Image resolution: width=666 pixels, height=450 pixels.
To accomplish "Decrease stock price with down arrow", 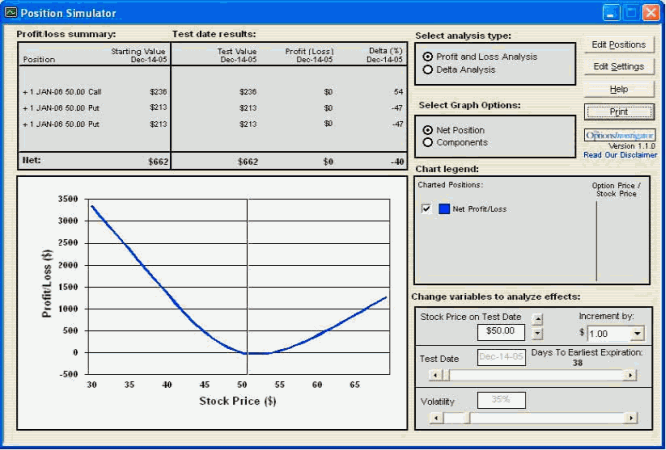I will point(538,334).
